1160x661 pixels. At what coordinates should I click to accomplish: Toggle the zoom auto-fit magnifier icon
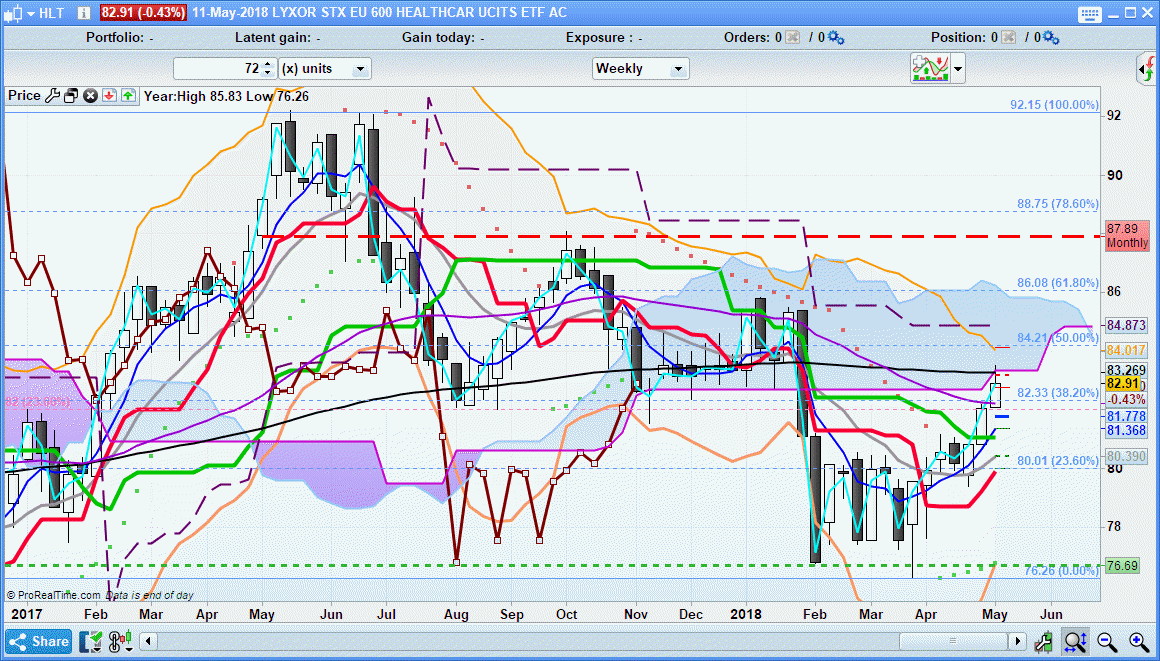tap(1075, 641)
